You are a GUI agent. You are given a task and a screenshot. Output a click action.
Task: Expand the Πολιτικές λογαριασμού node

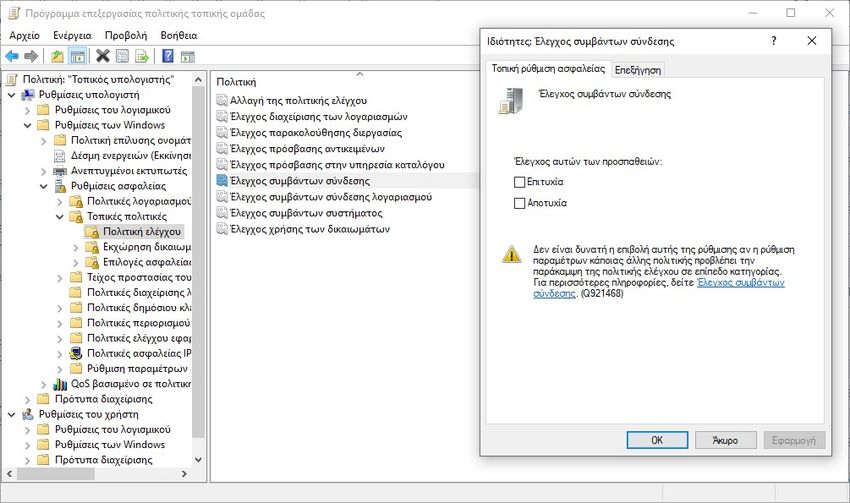click(60, 202)
